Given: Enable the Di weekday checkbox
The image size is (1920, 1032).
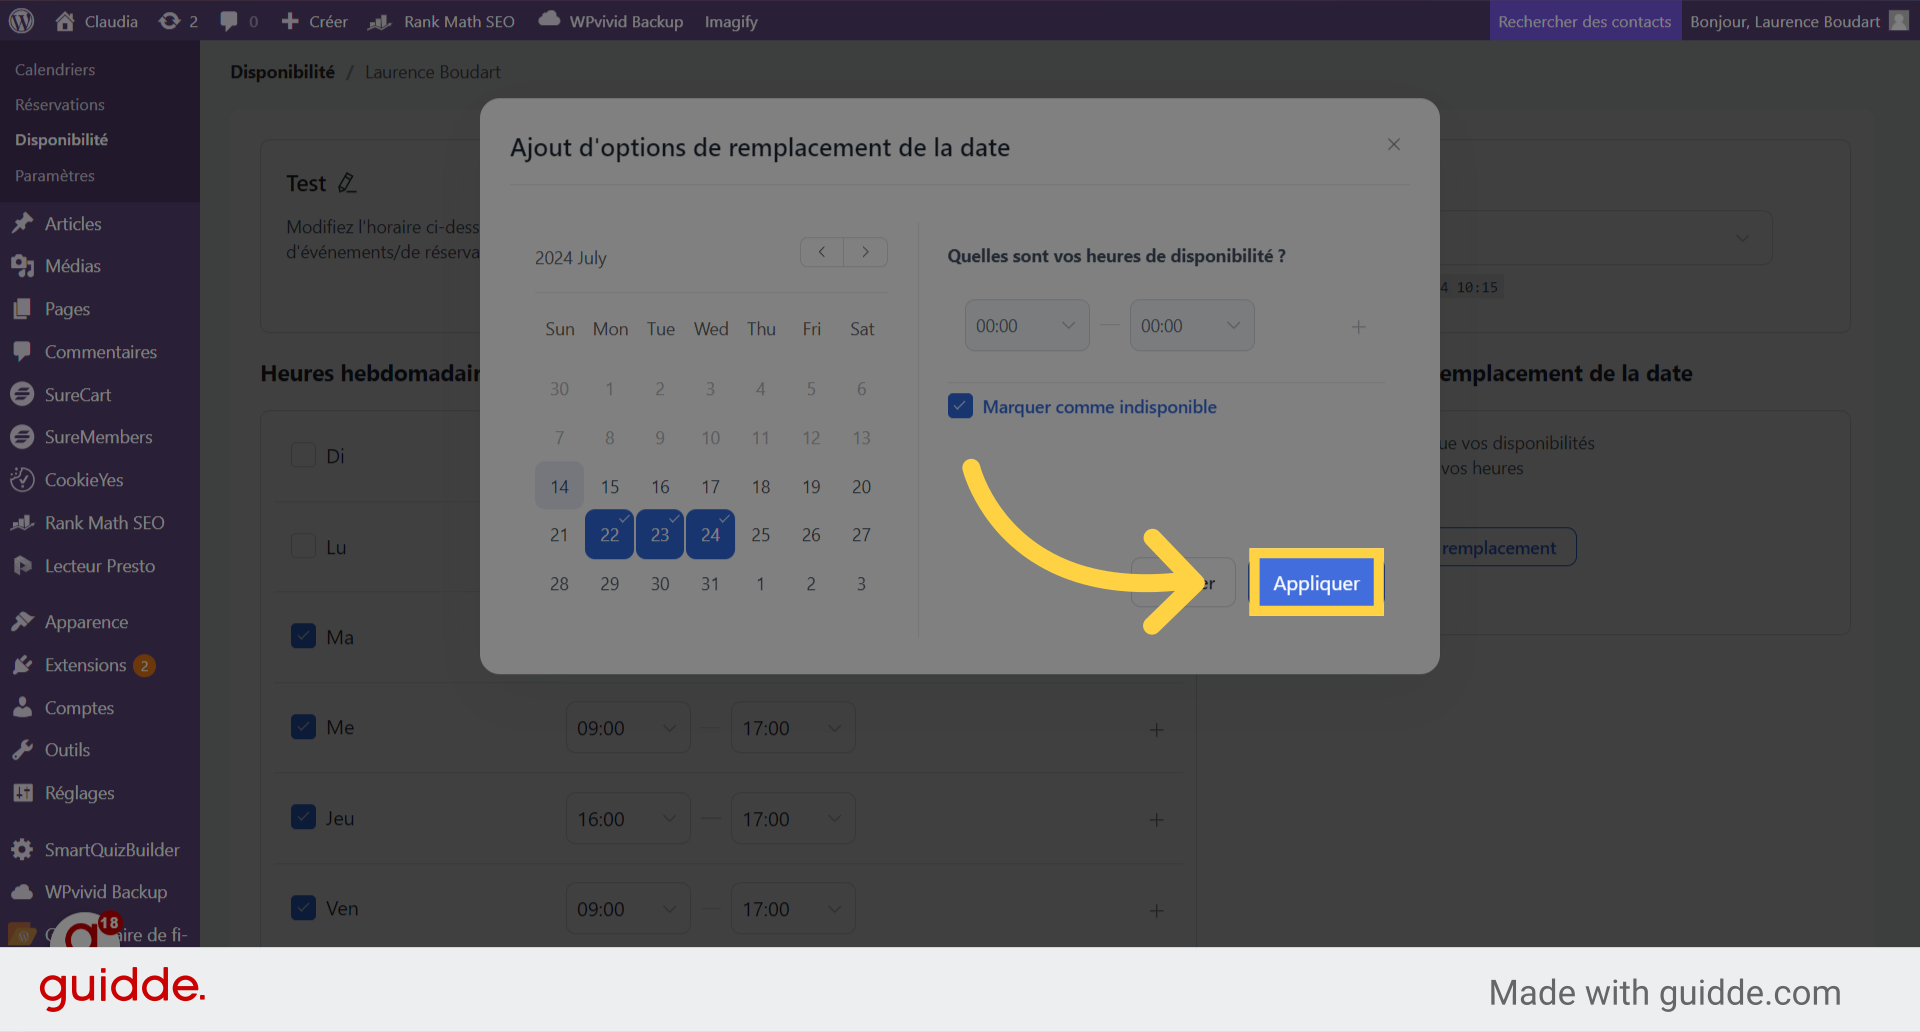Looking at the screenshot, I should 303,455.
